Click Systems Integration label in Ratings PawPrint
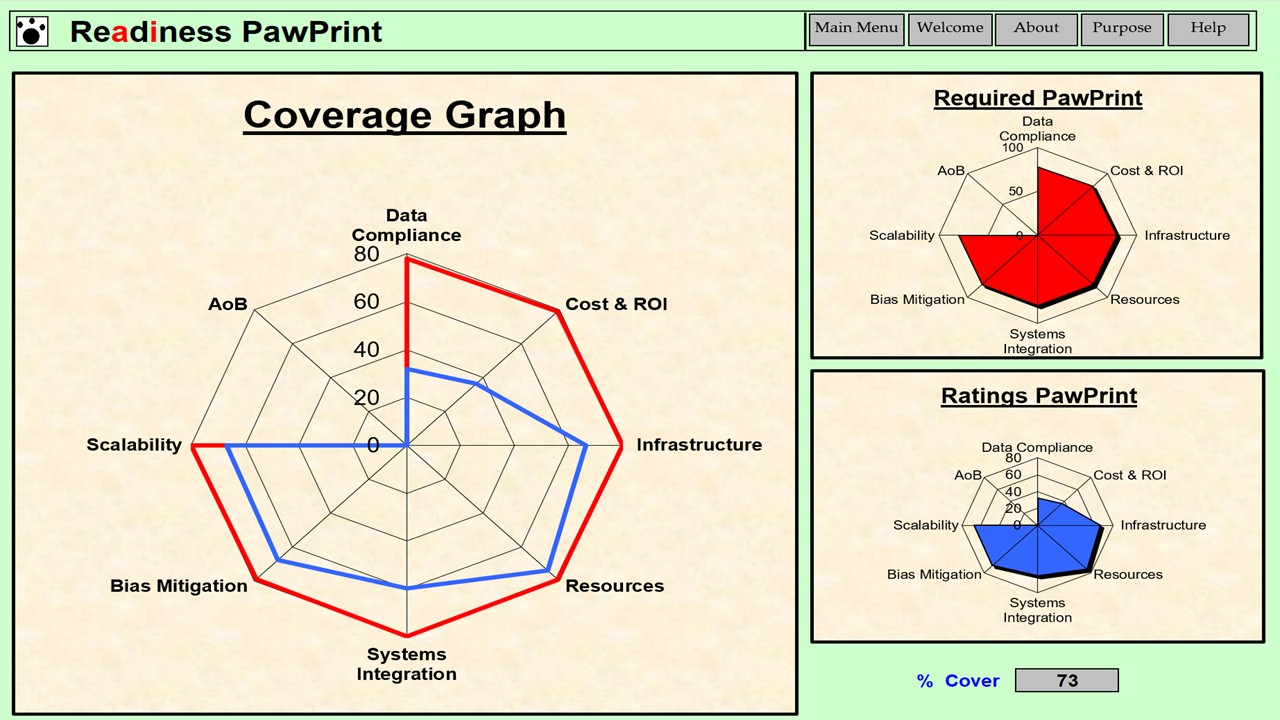 (1038, 610)
